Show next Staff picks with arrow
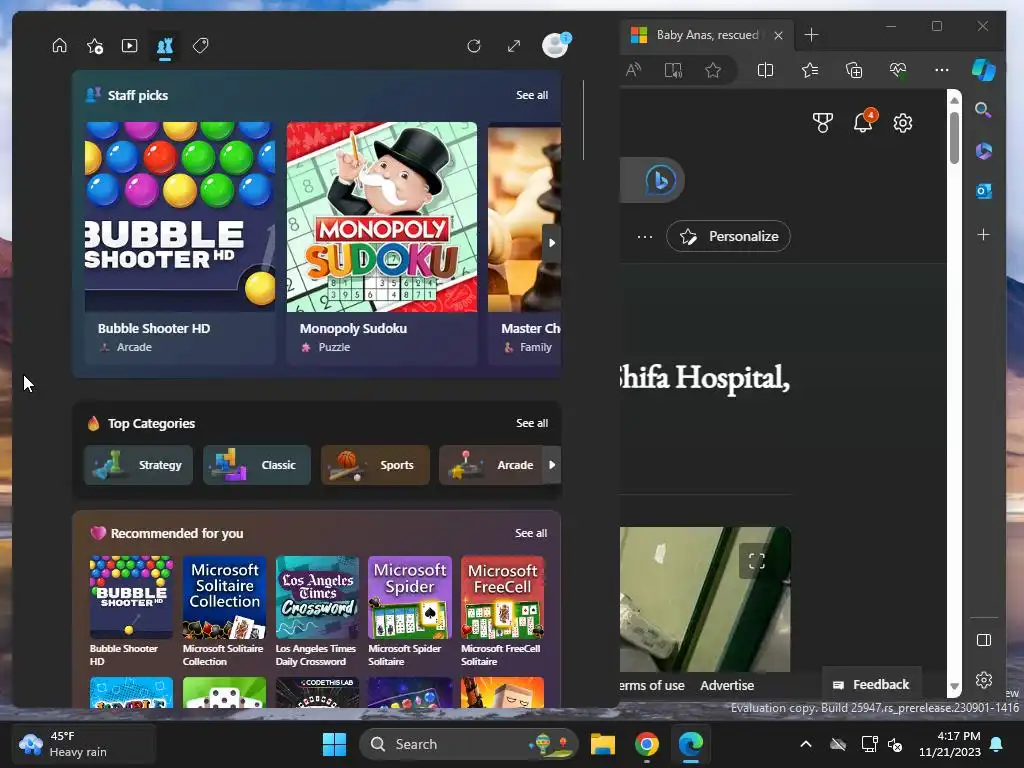1024x768 pixels. point(552,243)
